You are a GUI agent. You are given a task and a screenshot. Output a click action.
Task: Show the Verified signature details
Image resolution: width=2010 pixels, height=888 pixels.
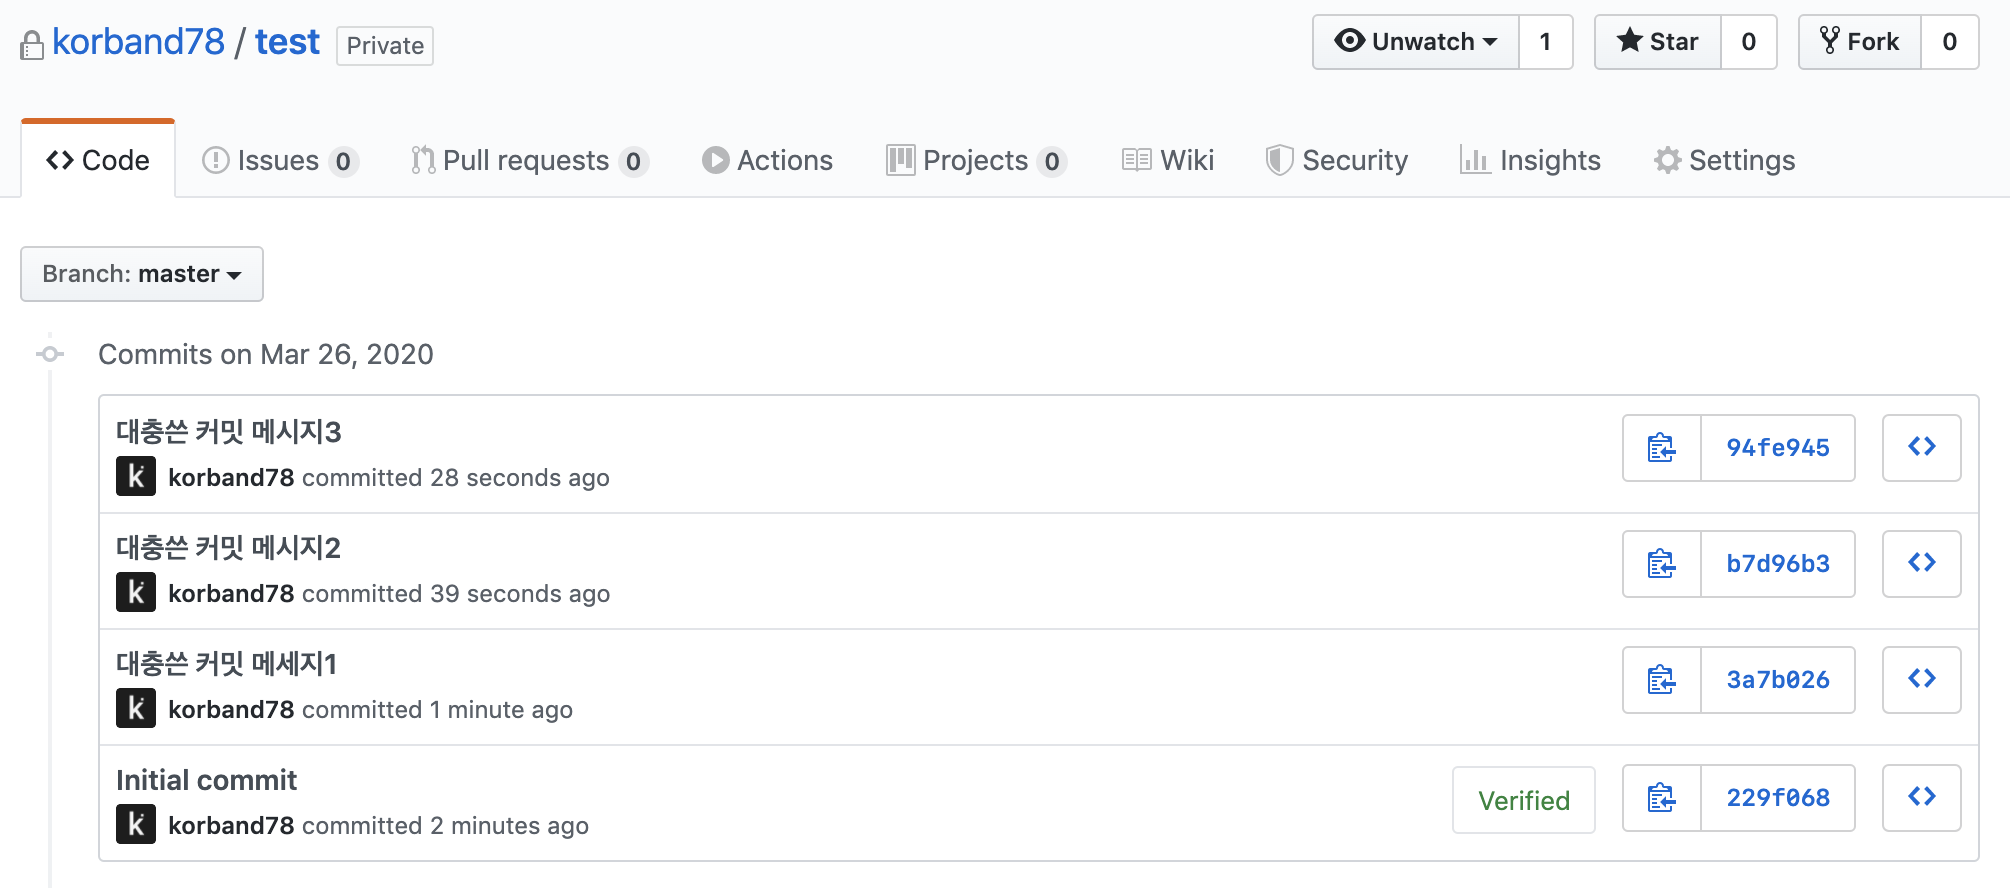point(1524,800)
